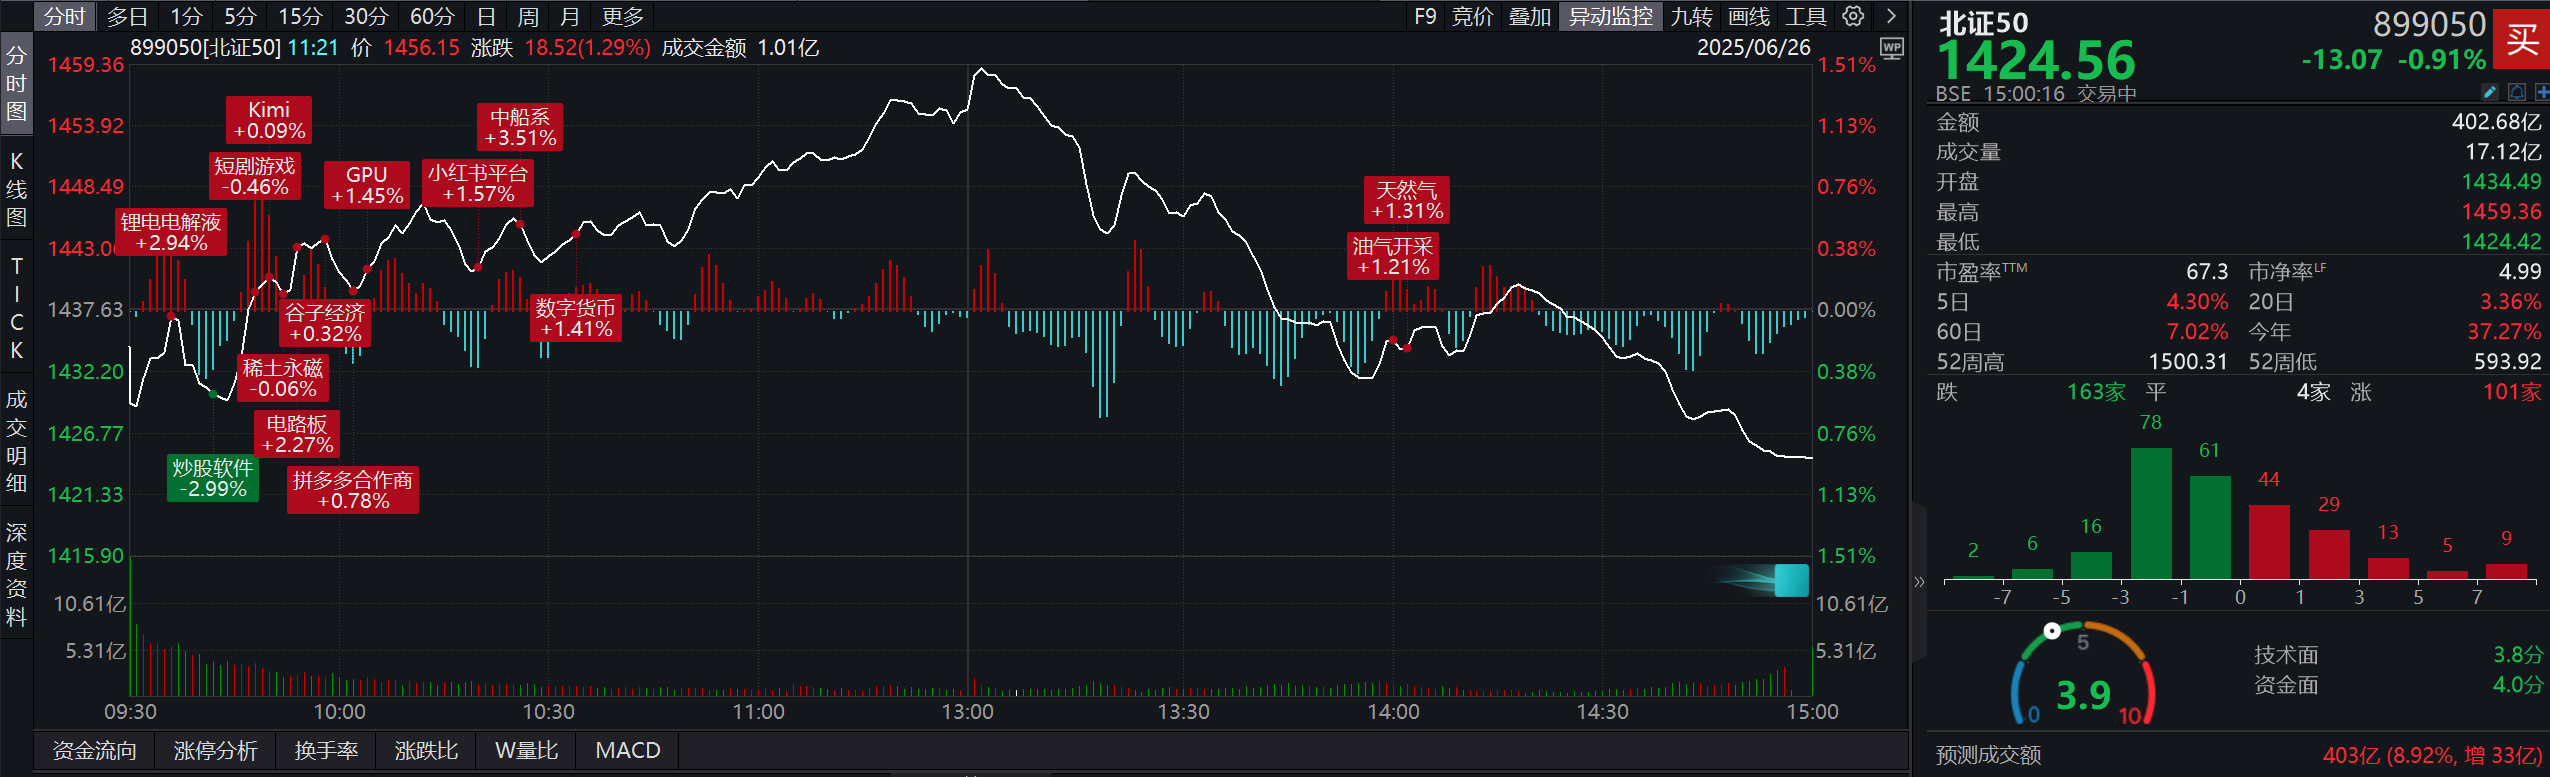Click the 稀土永磁 -0.06% tag
Screen dimensions: 2550x777
click(283, 378)
